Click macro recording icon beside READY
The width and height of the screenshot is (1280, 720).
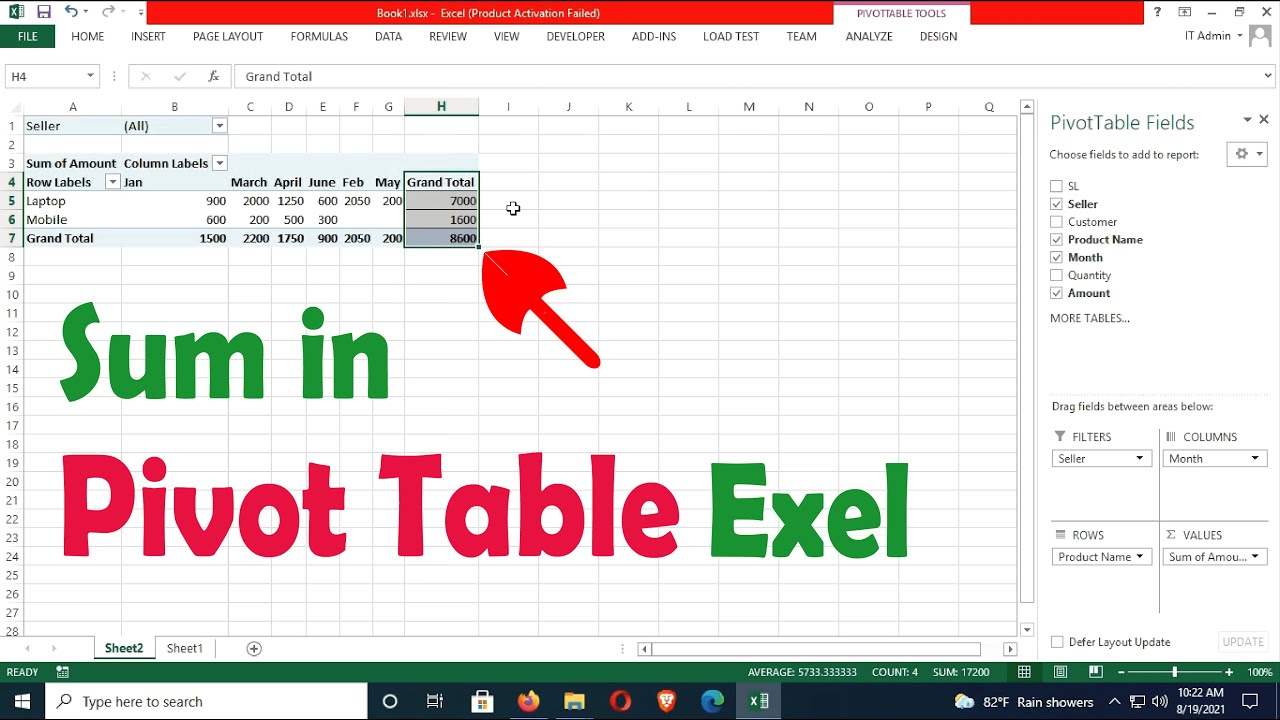coord(62,672)
